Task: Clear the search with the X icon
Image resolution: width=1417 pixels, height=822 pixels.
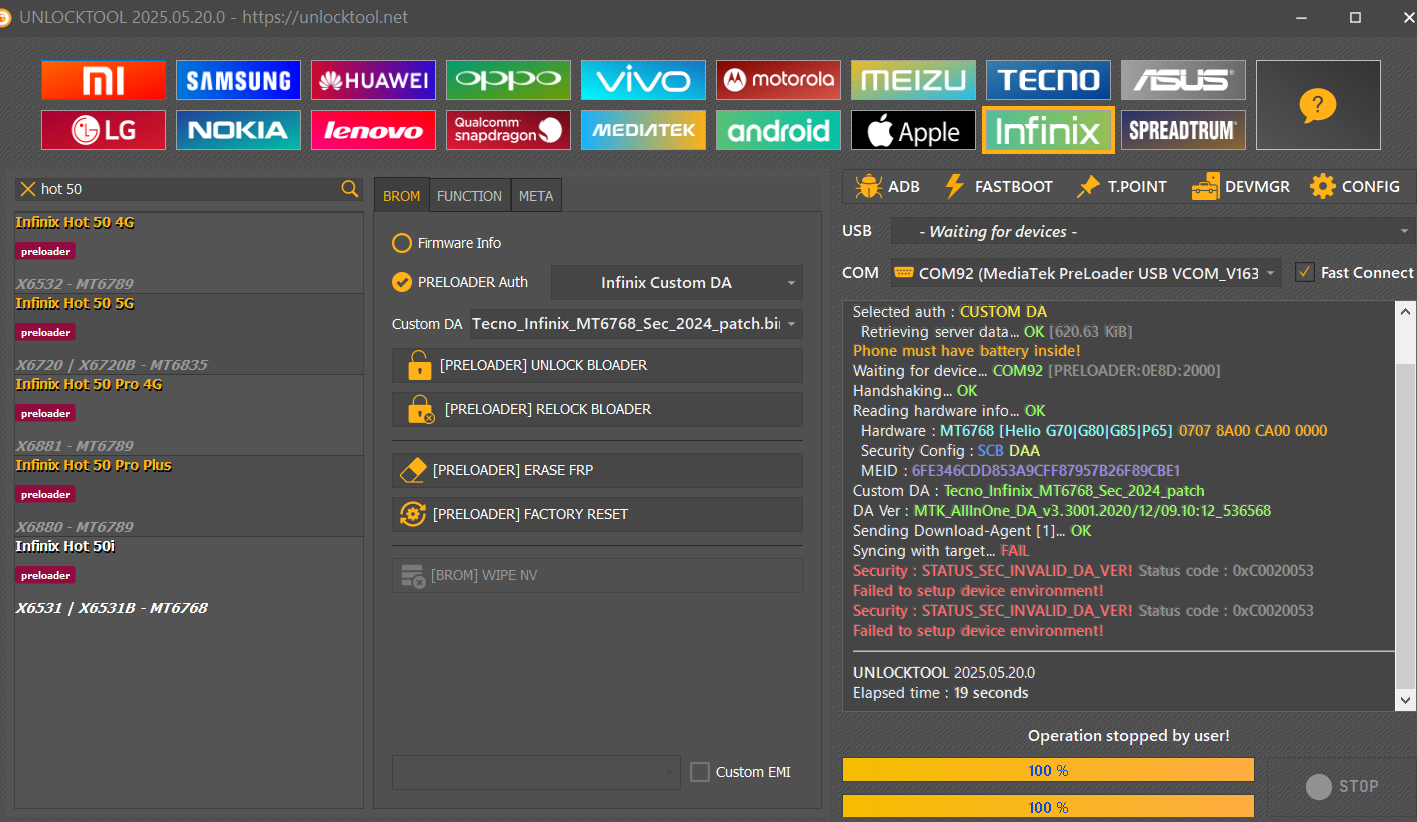Action: pyautogui.click(x=28, y=189)
